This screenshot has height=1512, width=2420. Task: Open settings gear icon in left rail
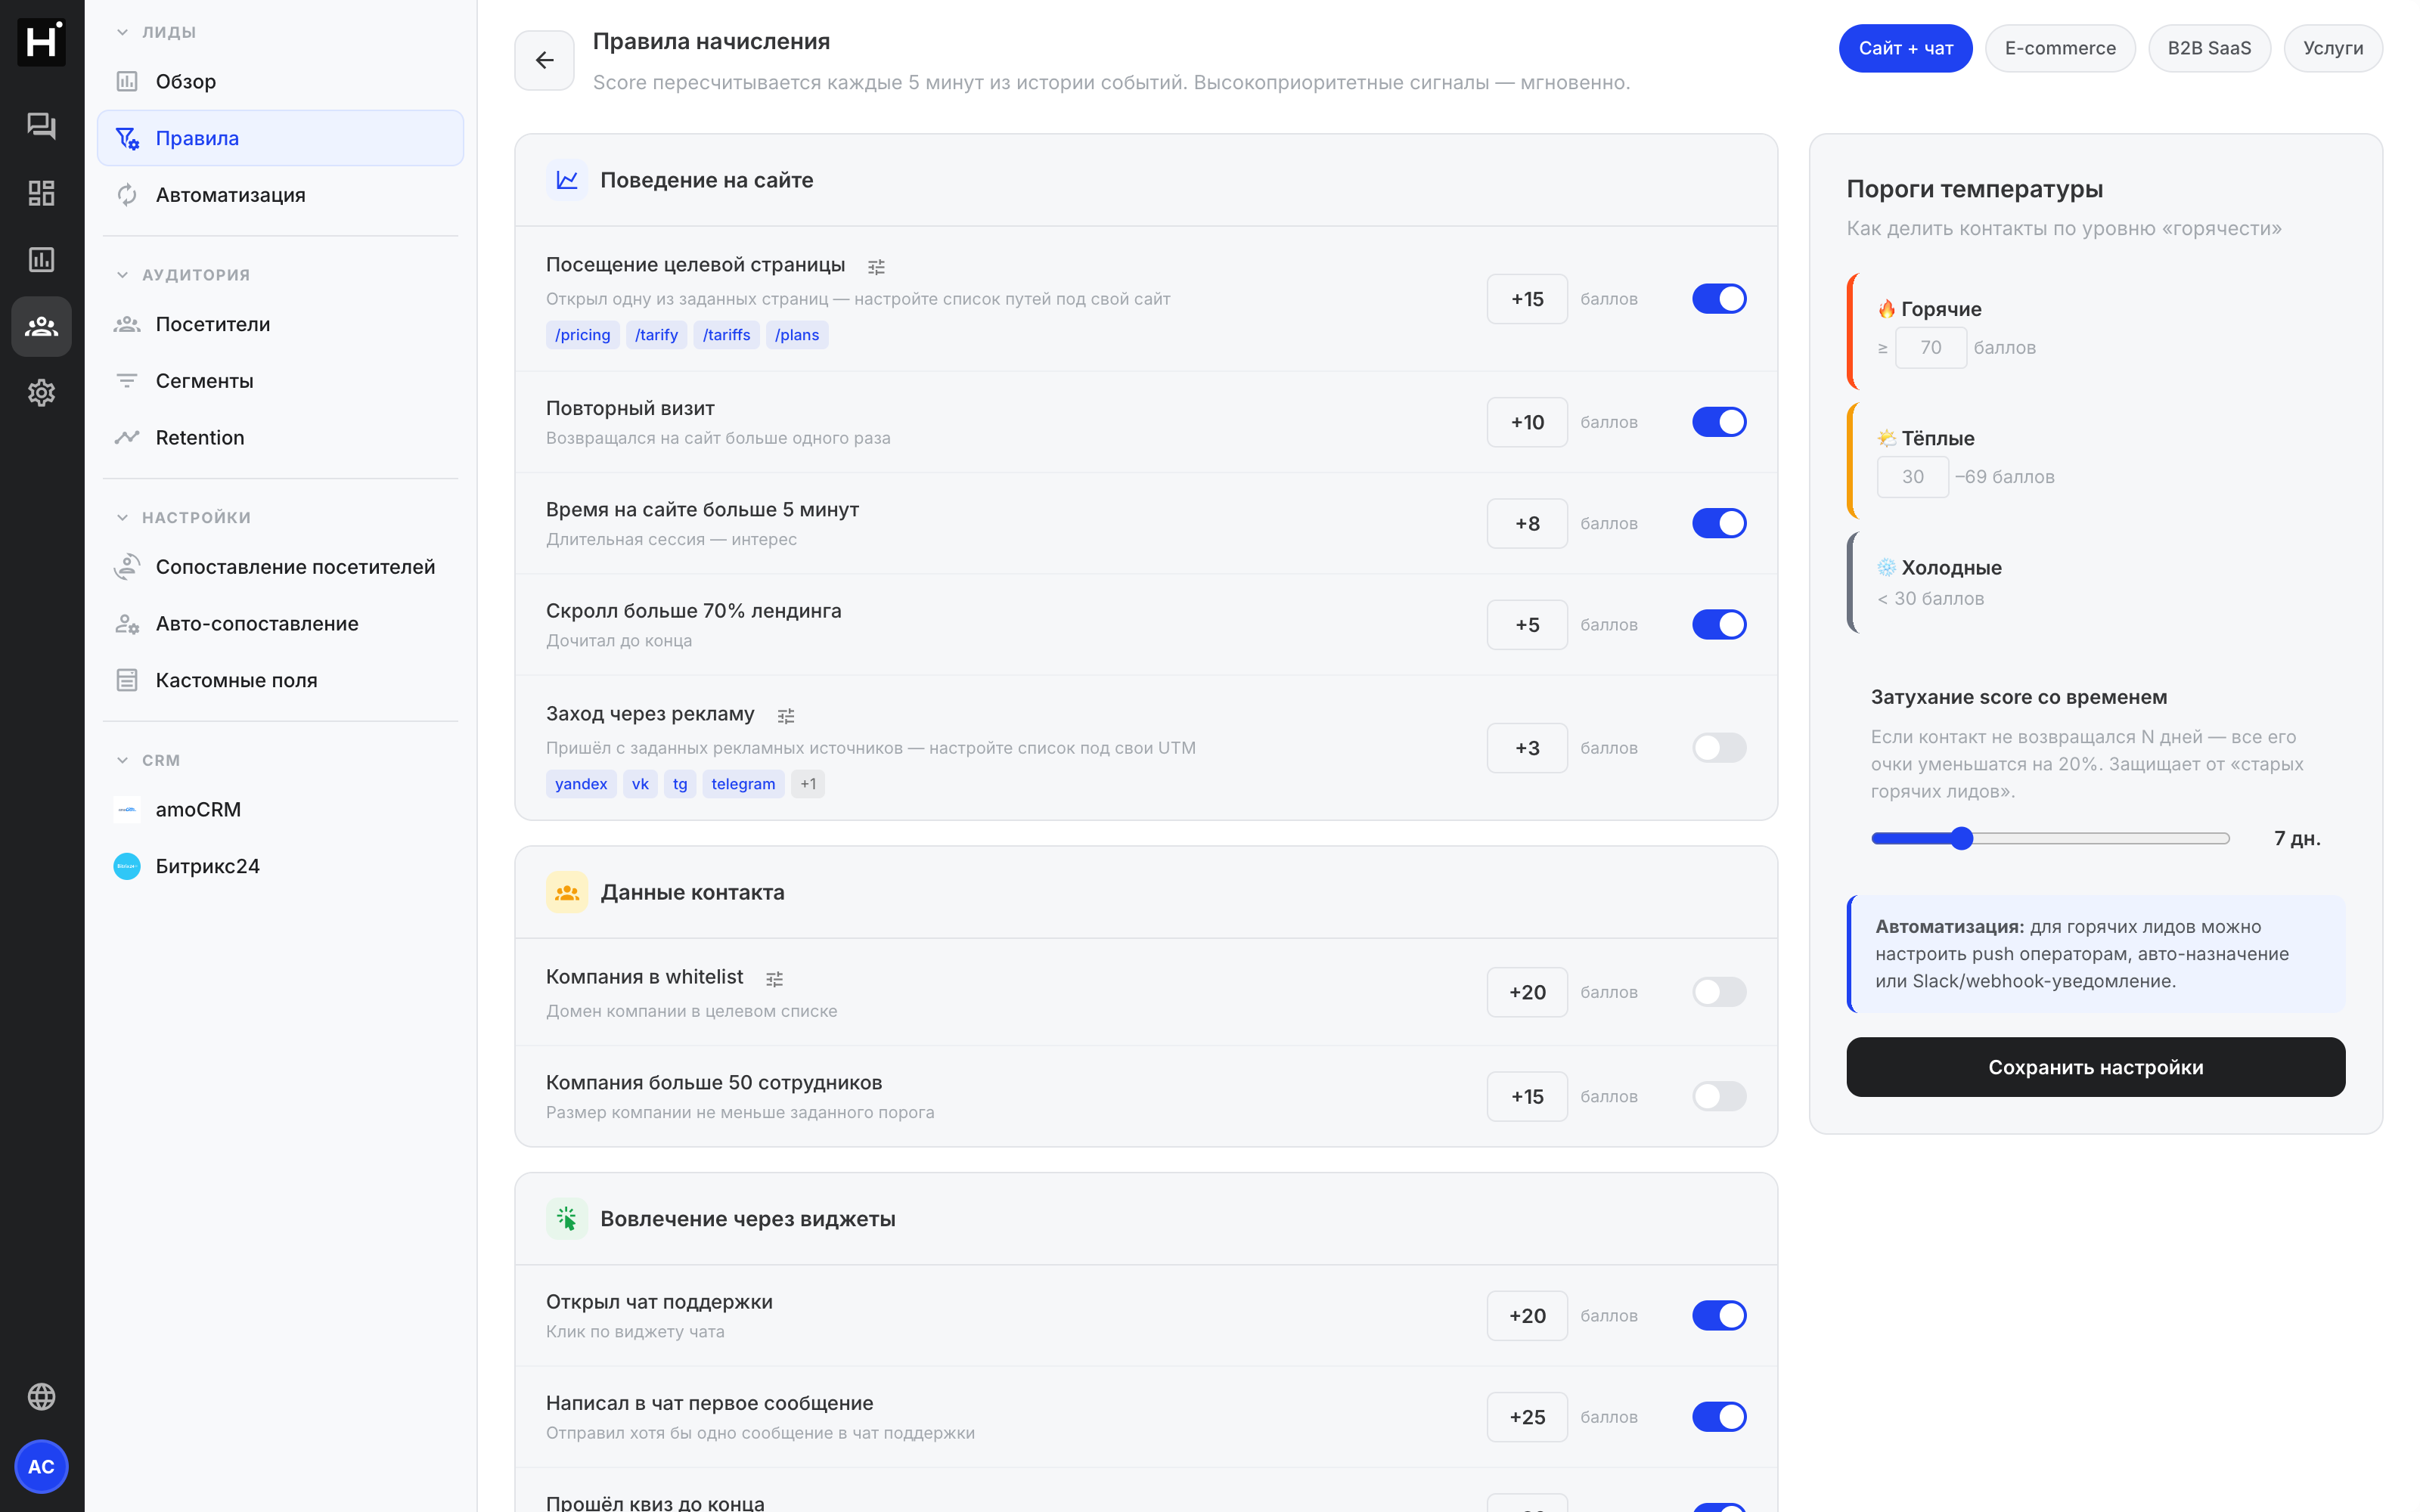(41, 393)
